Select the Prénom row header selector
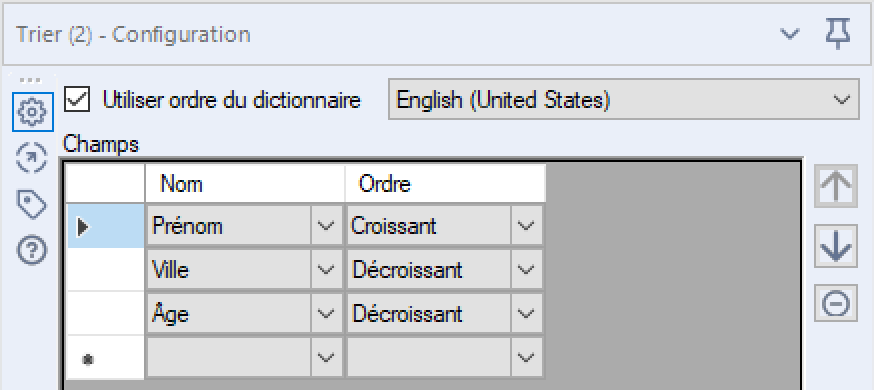The image size is (874, 390). [105, 226]
